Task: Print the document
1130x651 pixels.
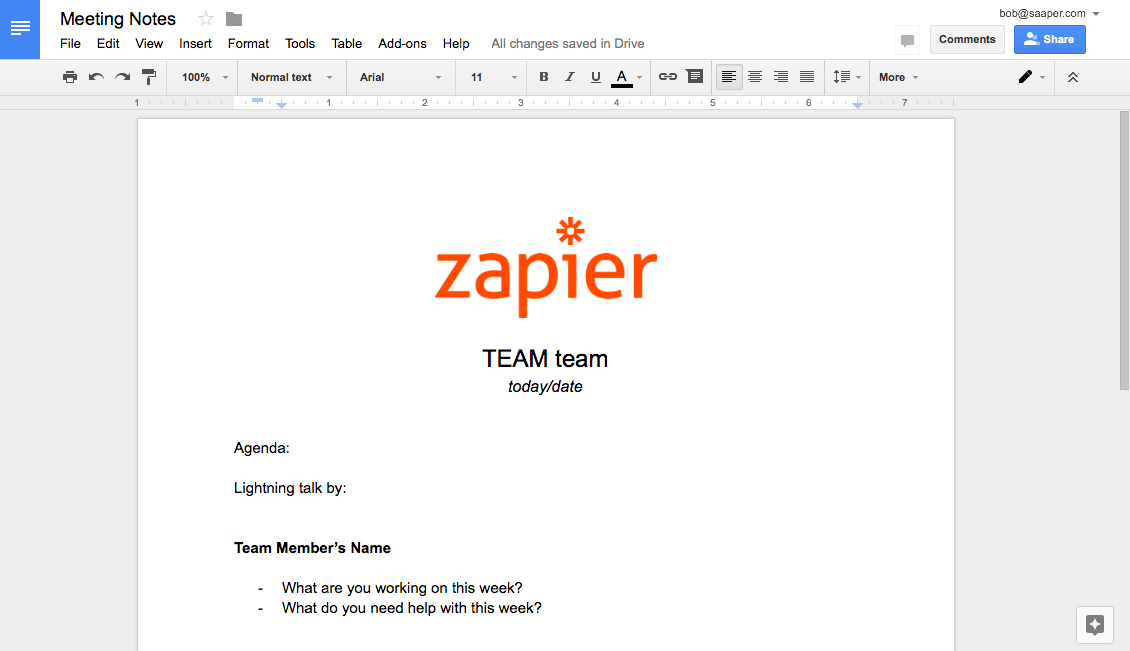Action: tap(70, 77)
